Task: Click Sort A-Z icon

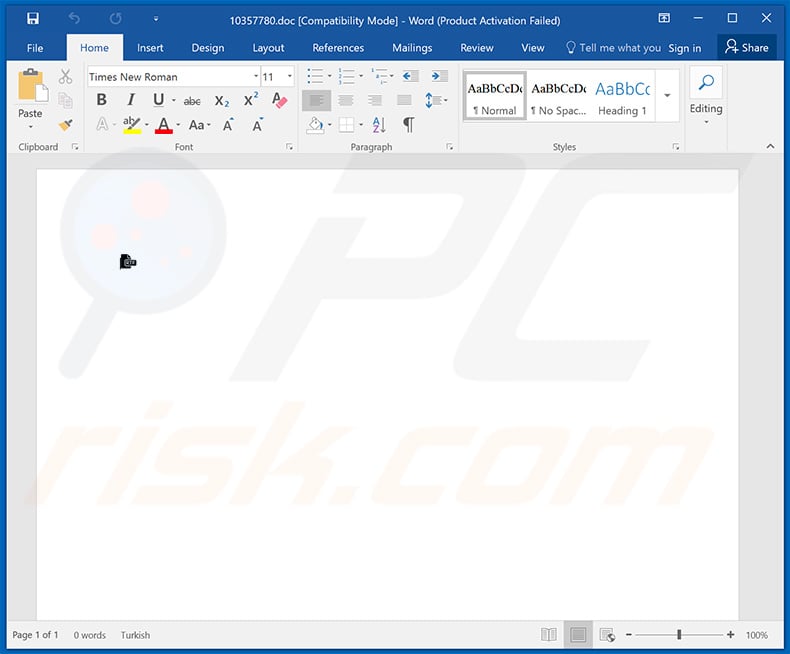Action: (379, 125)
